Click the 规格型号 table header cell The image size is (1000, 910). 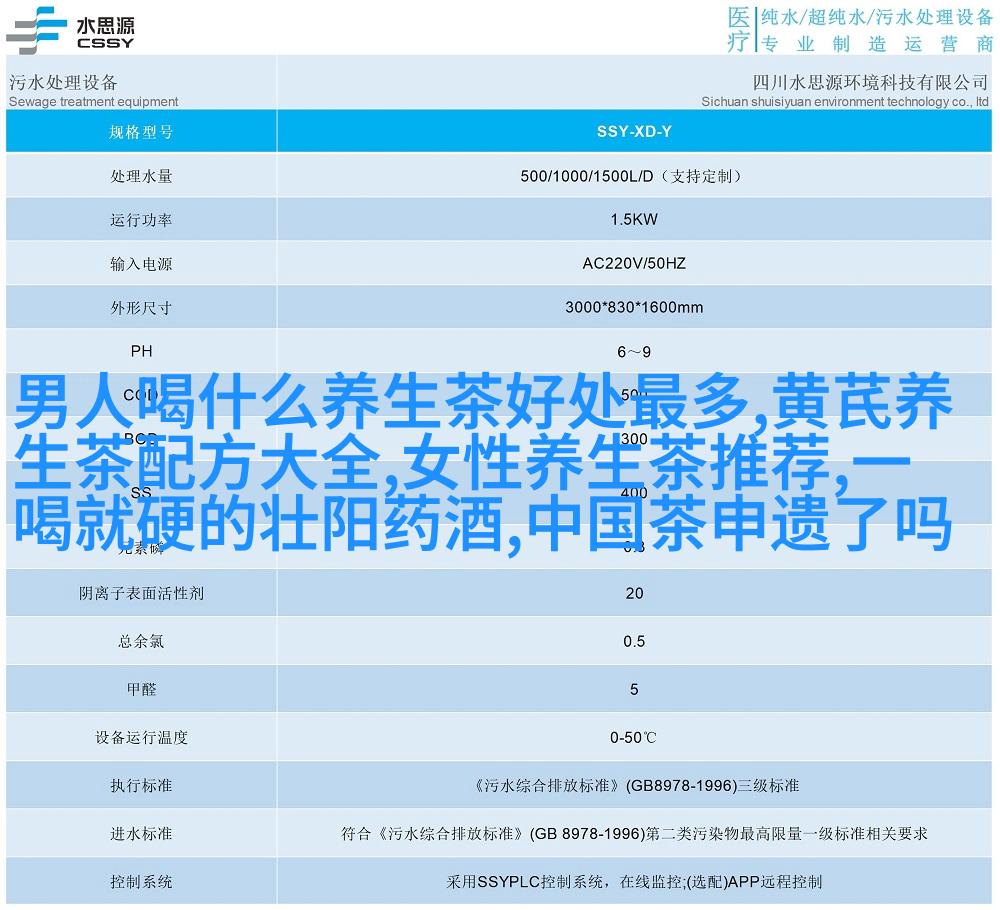141,131
